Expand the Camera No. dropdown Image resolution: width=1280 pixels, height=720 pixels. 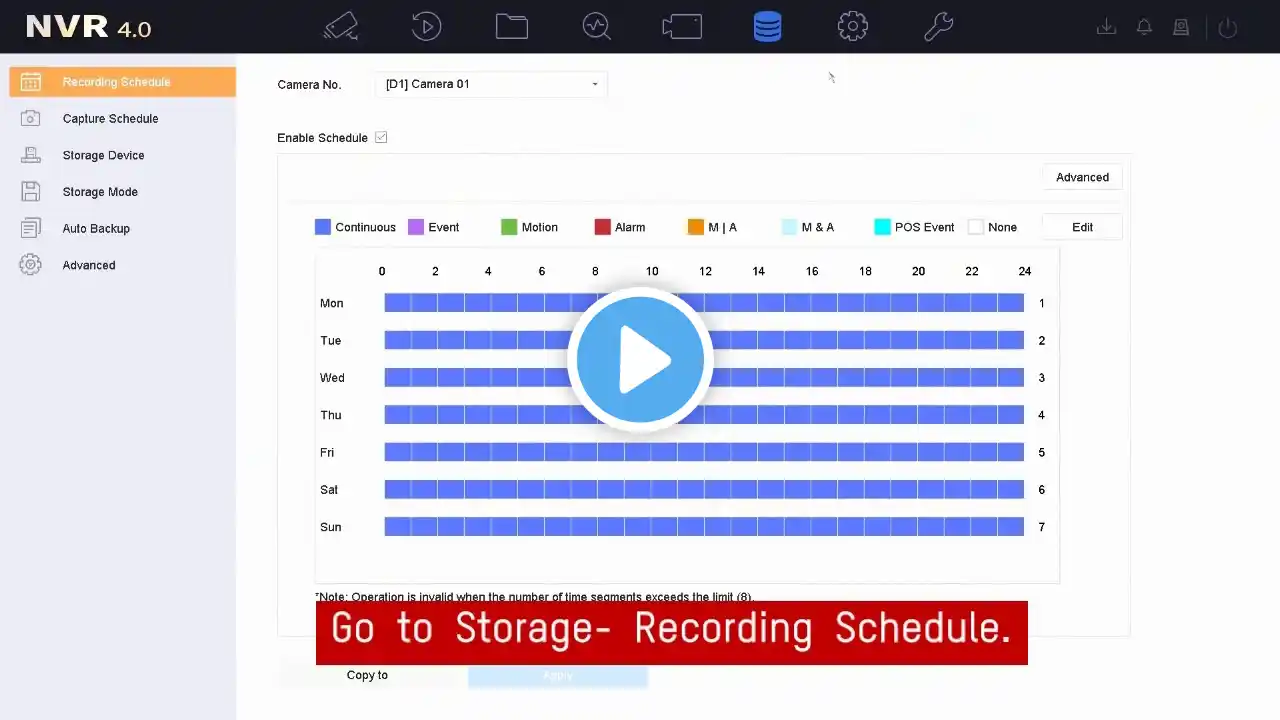pyautogui.click(x=491, y=84)
